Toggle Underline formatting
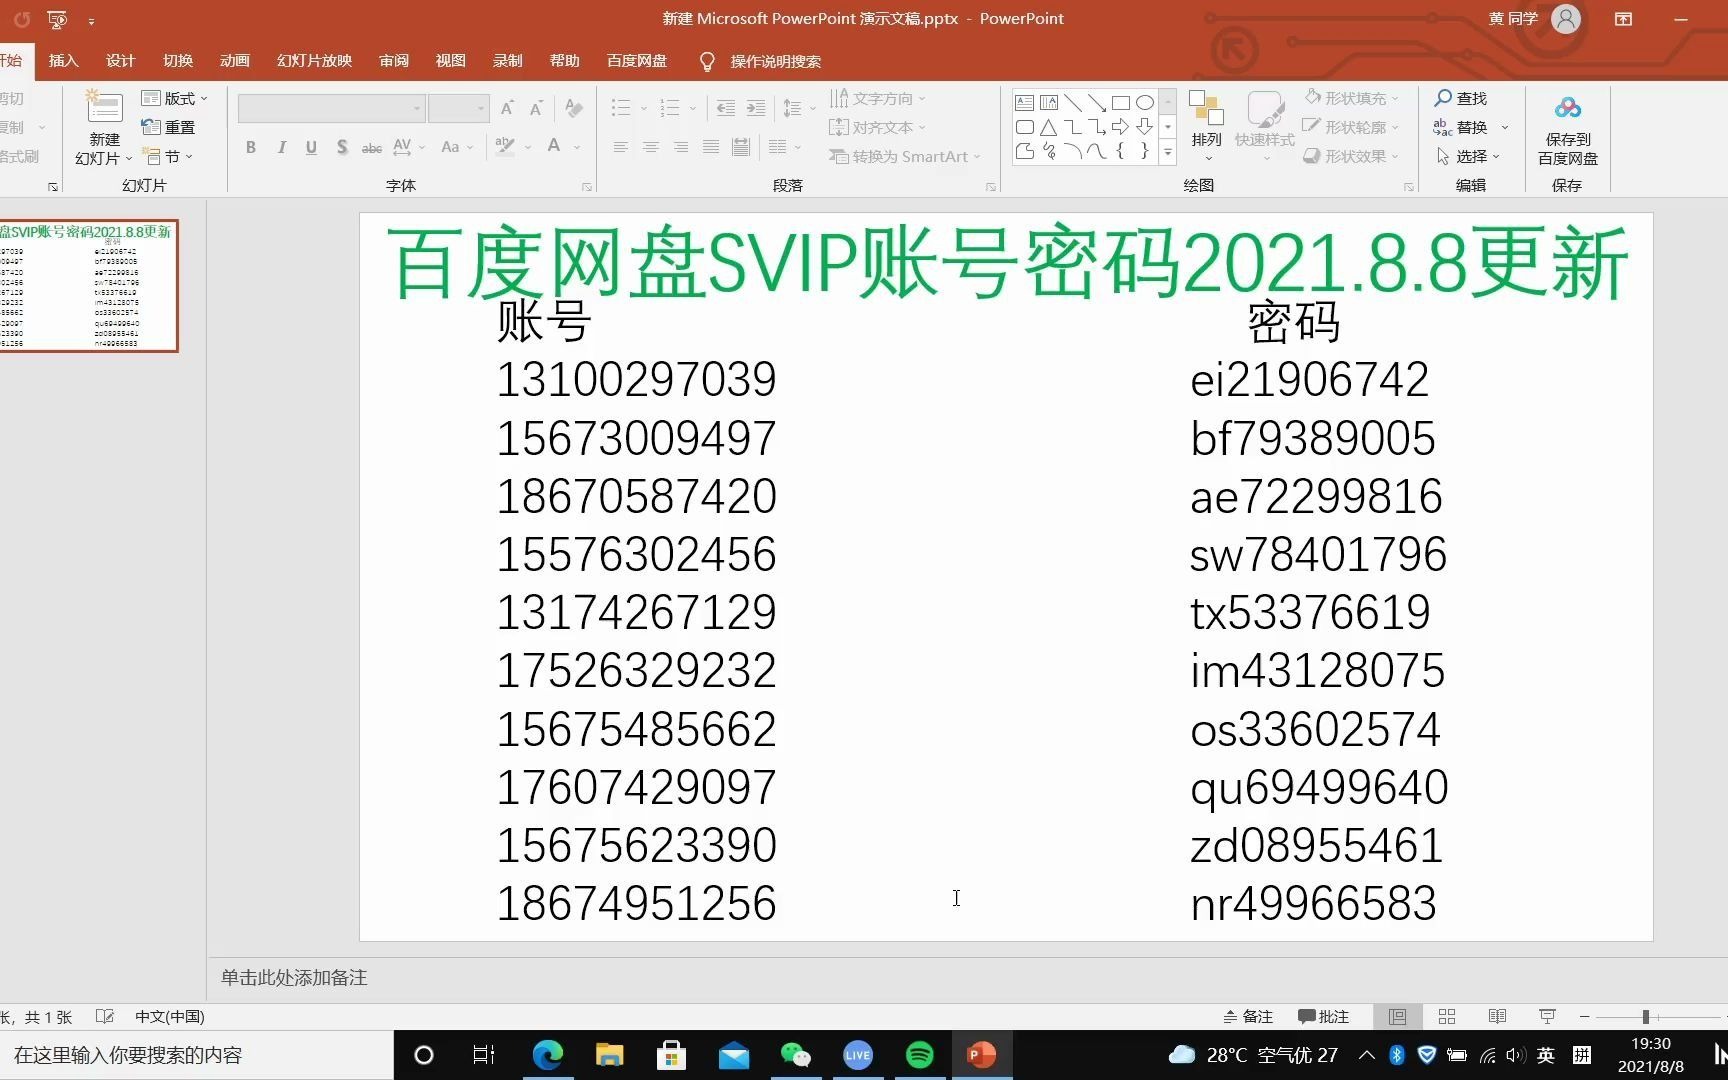1728x1080 pixels. coord(311,147)
